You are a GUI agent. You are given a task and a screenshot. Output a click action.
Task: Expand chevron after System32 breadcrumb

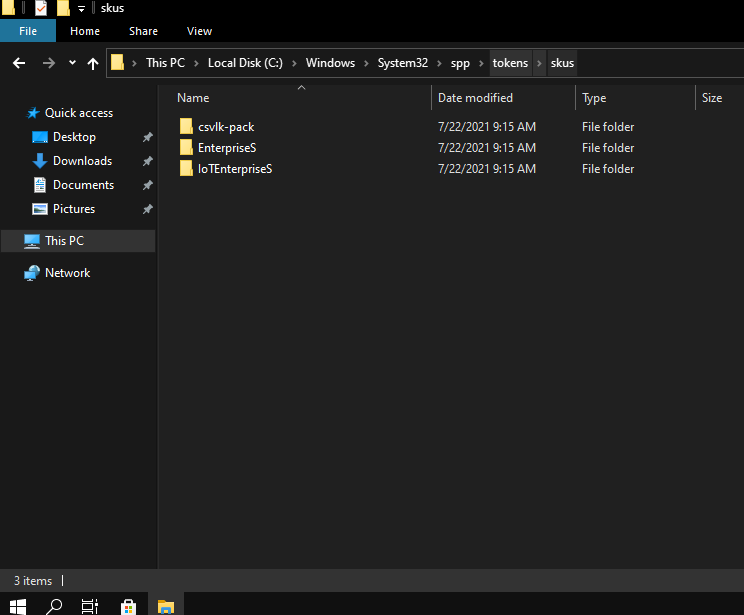pos(439,63)
